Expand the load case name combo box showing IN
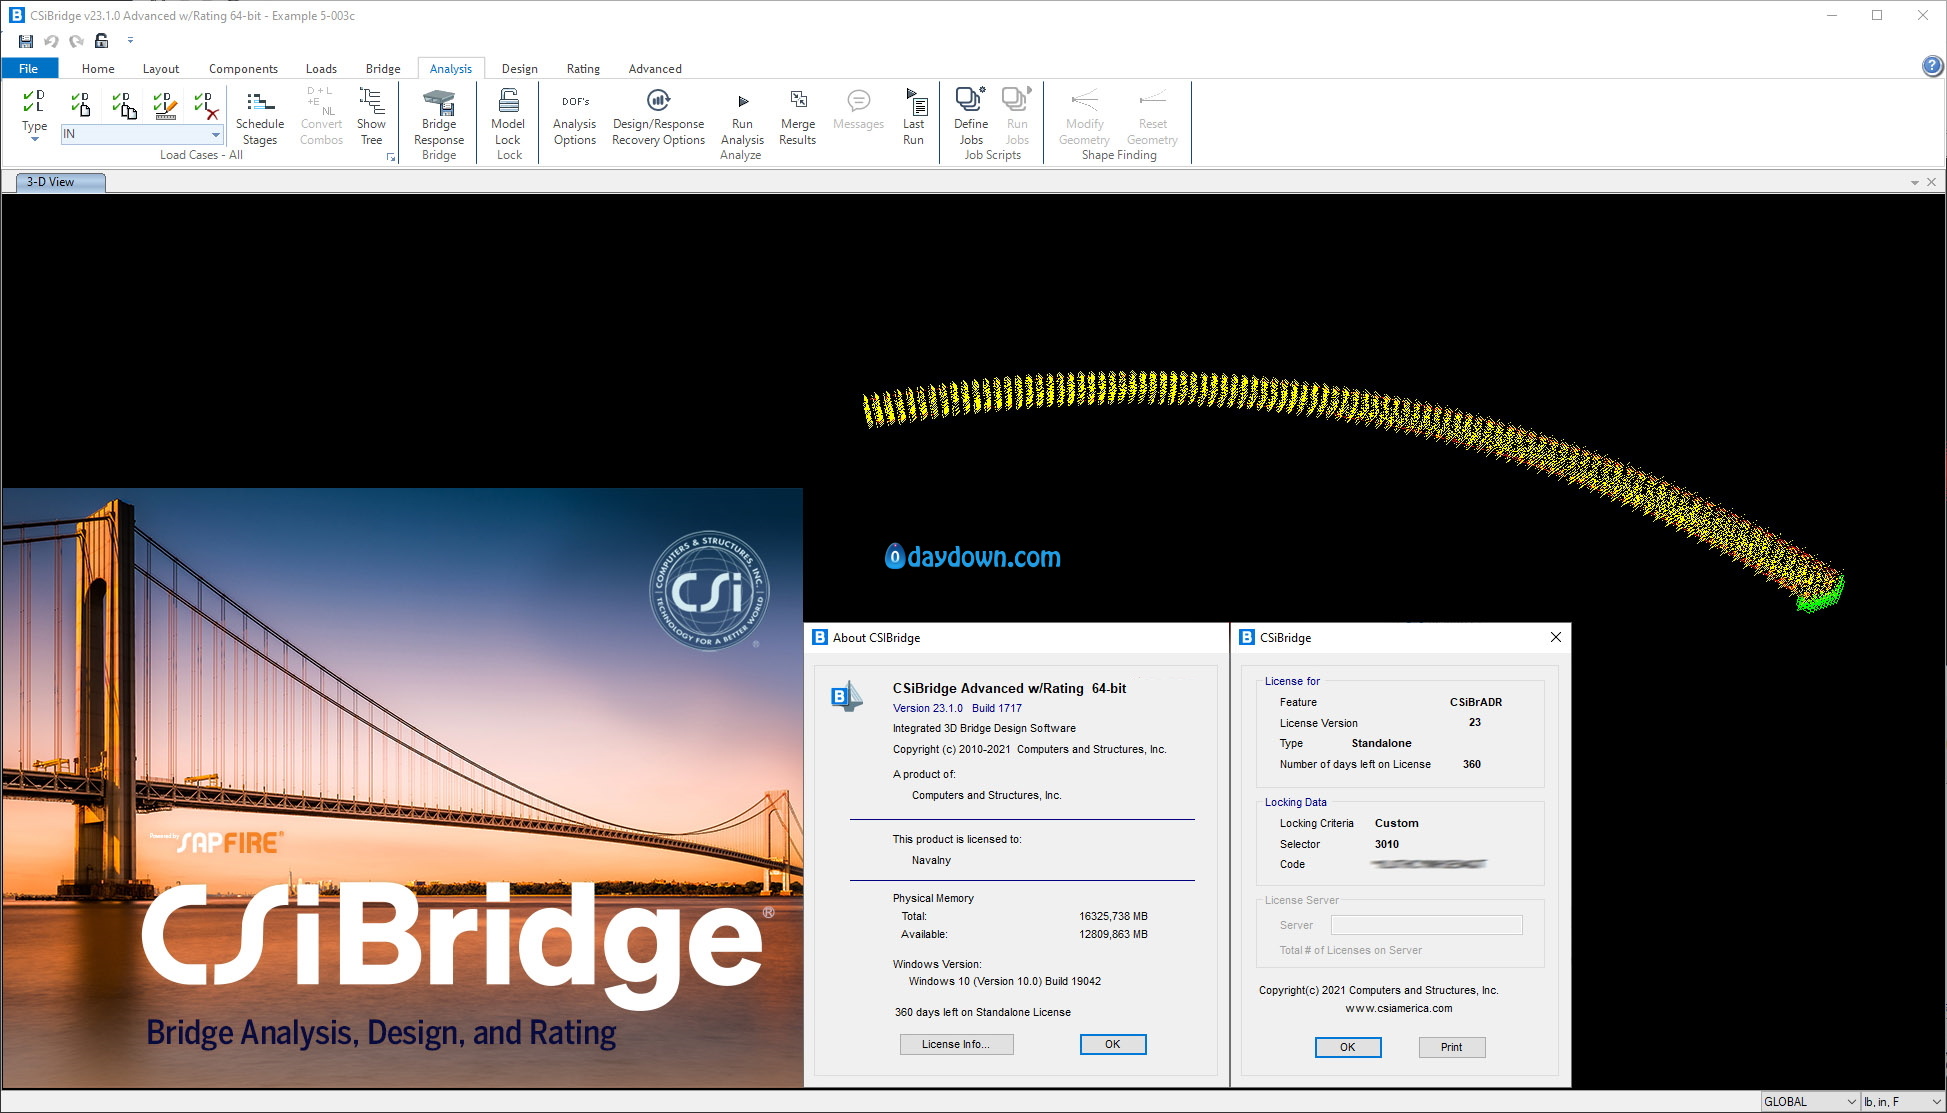The width and height of the screenshot is (1947, 1113). (215, 134)
